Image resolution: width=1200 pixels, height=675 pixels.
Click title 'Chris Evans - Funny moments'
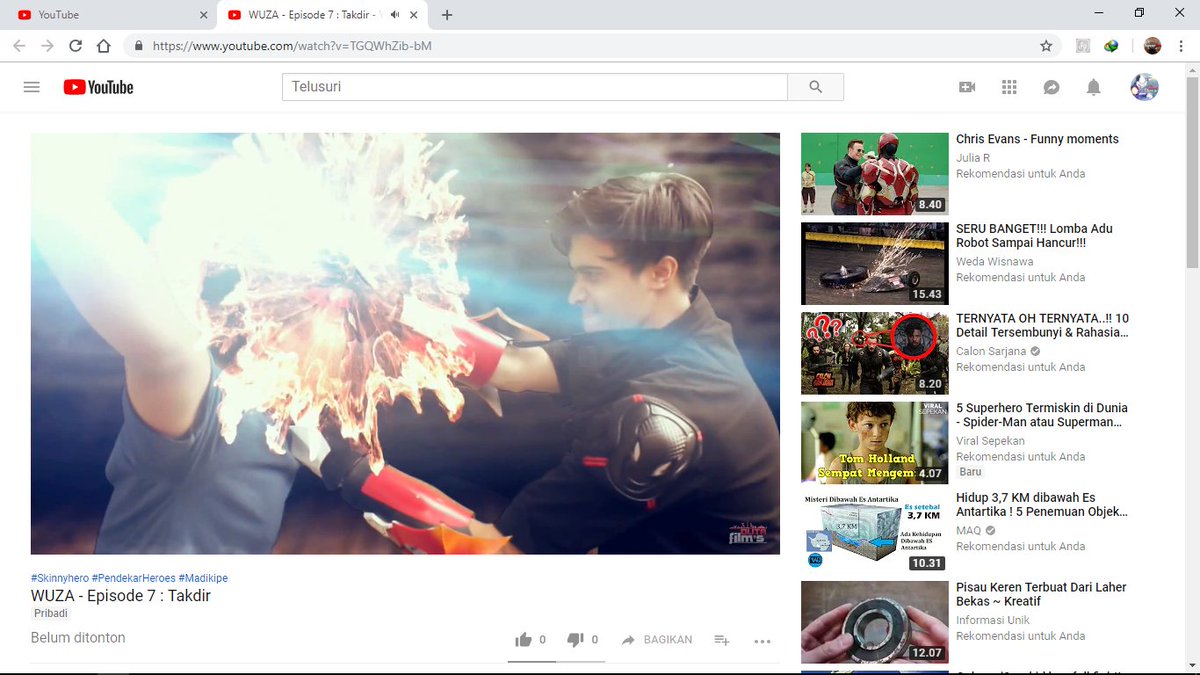pos(1037,139)
